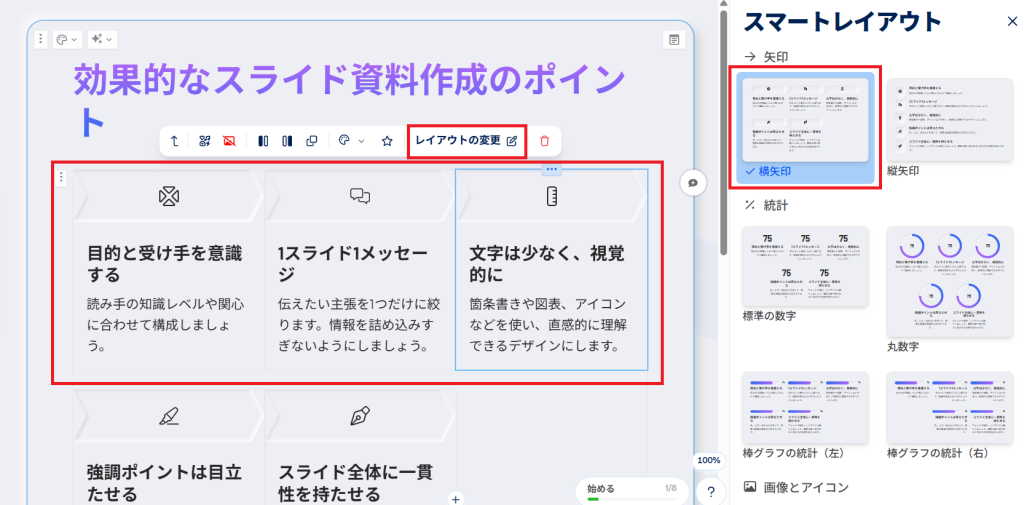The image size is (1024, 505).
Task: Expand the chevron next to toolbar palette
Action: [x=362, y=140]
